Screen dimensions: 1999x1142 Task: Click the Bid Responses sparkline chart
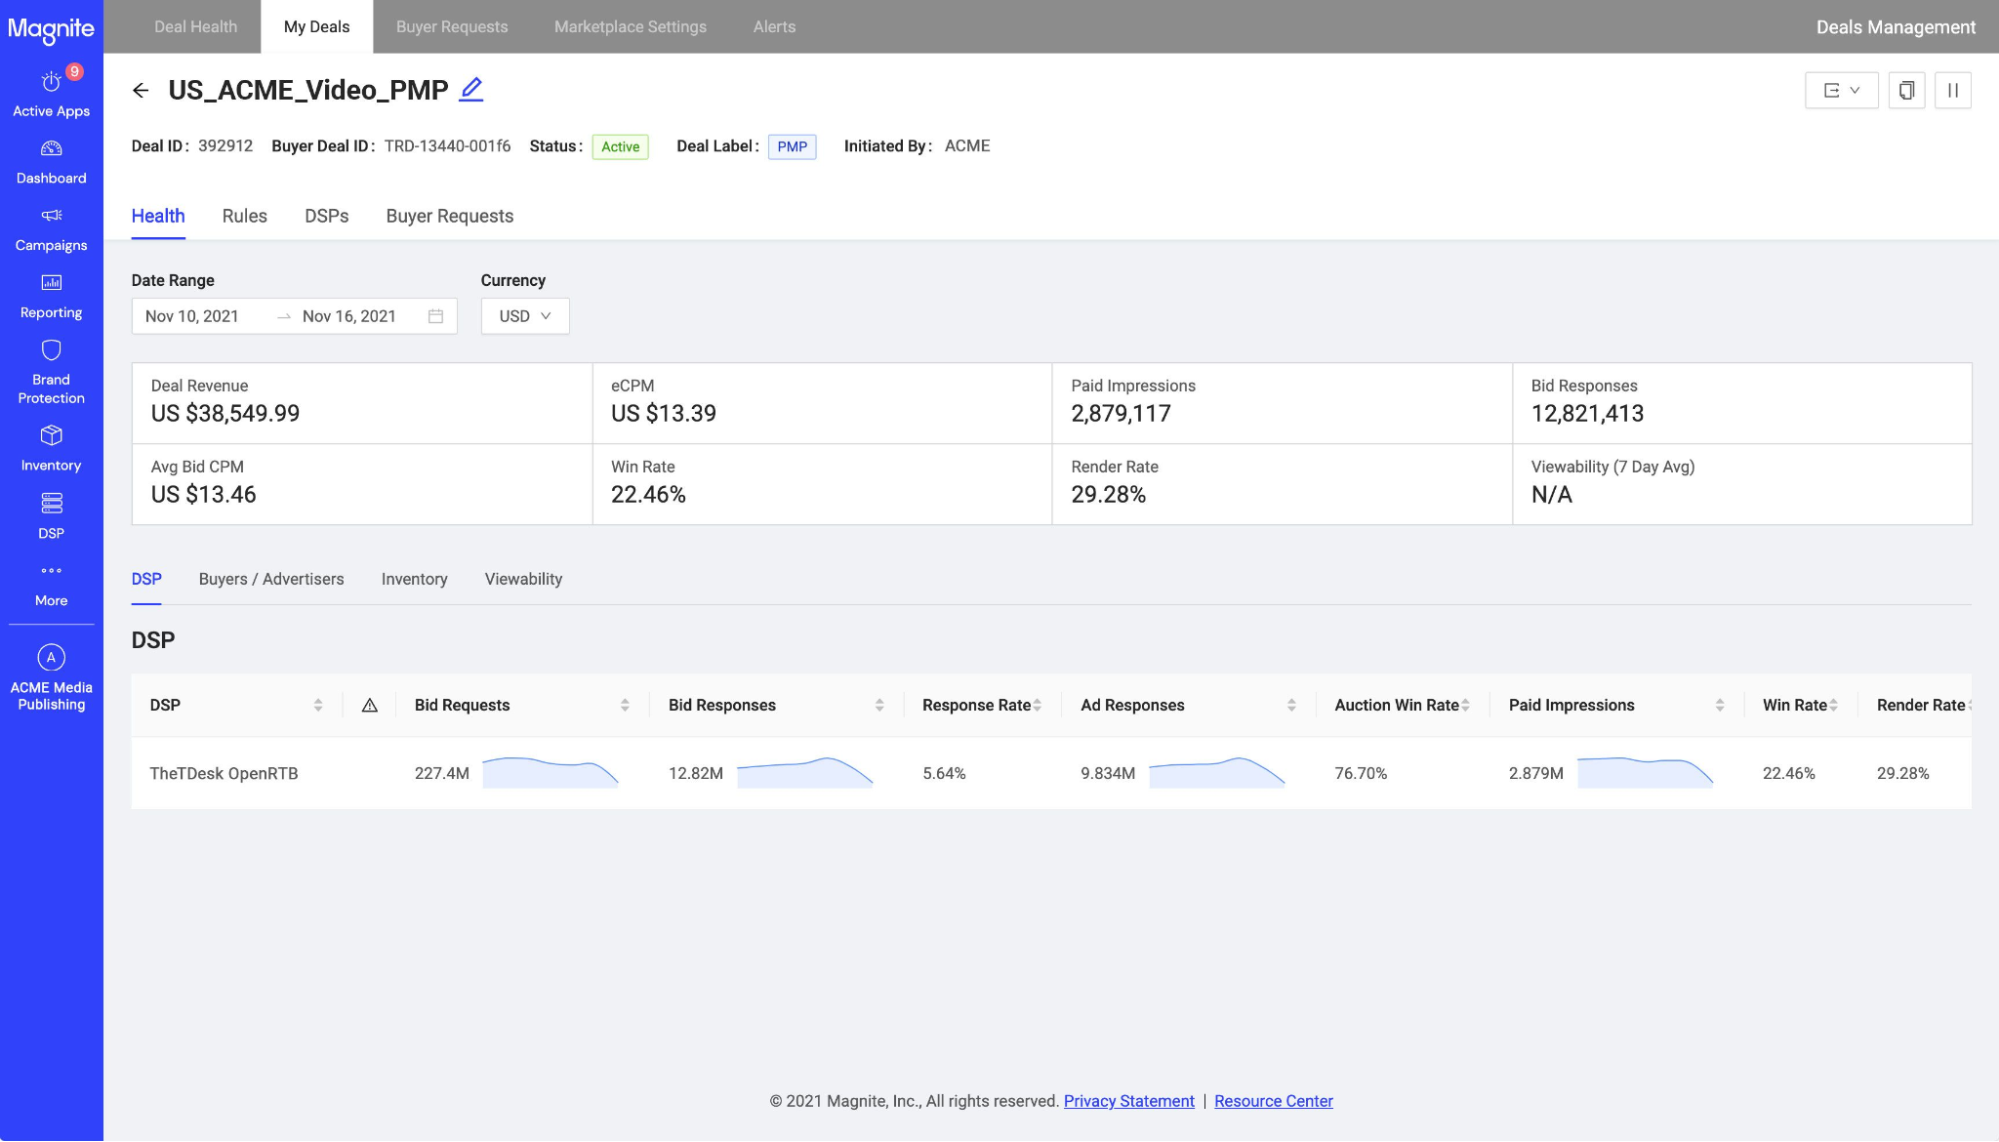805,773
